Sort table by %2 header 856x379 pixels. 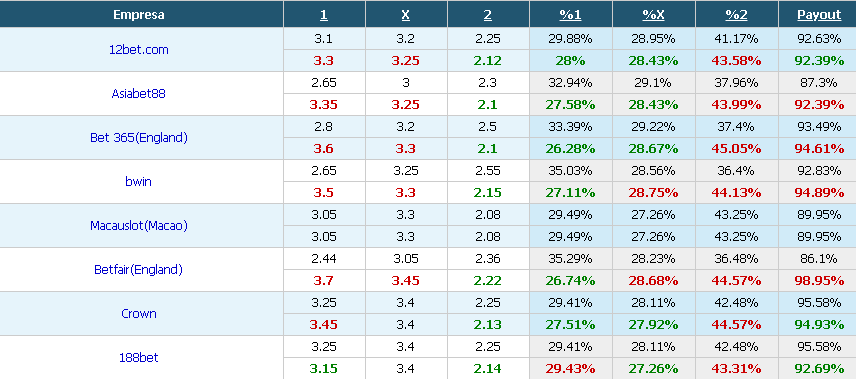pyautogui.click(x=736, y=15)
